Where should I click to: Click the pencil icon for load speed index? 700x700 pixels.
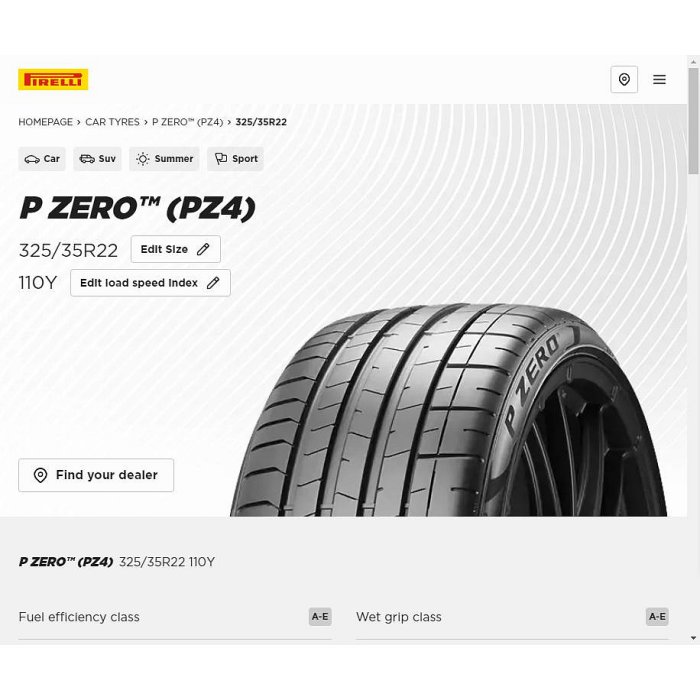click(x=213, y=283)
